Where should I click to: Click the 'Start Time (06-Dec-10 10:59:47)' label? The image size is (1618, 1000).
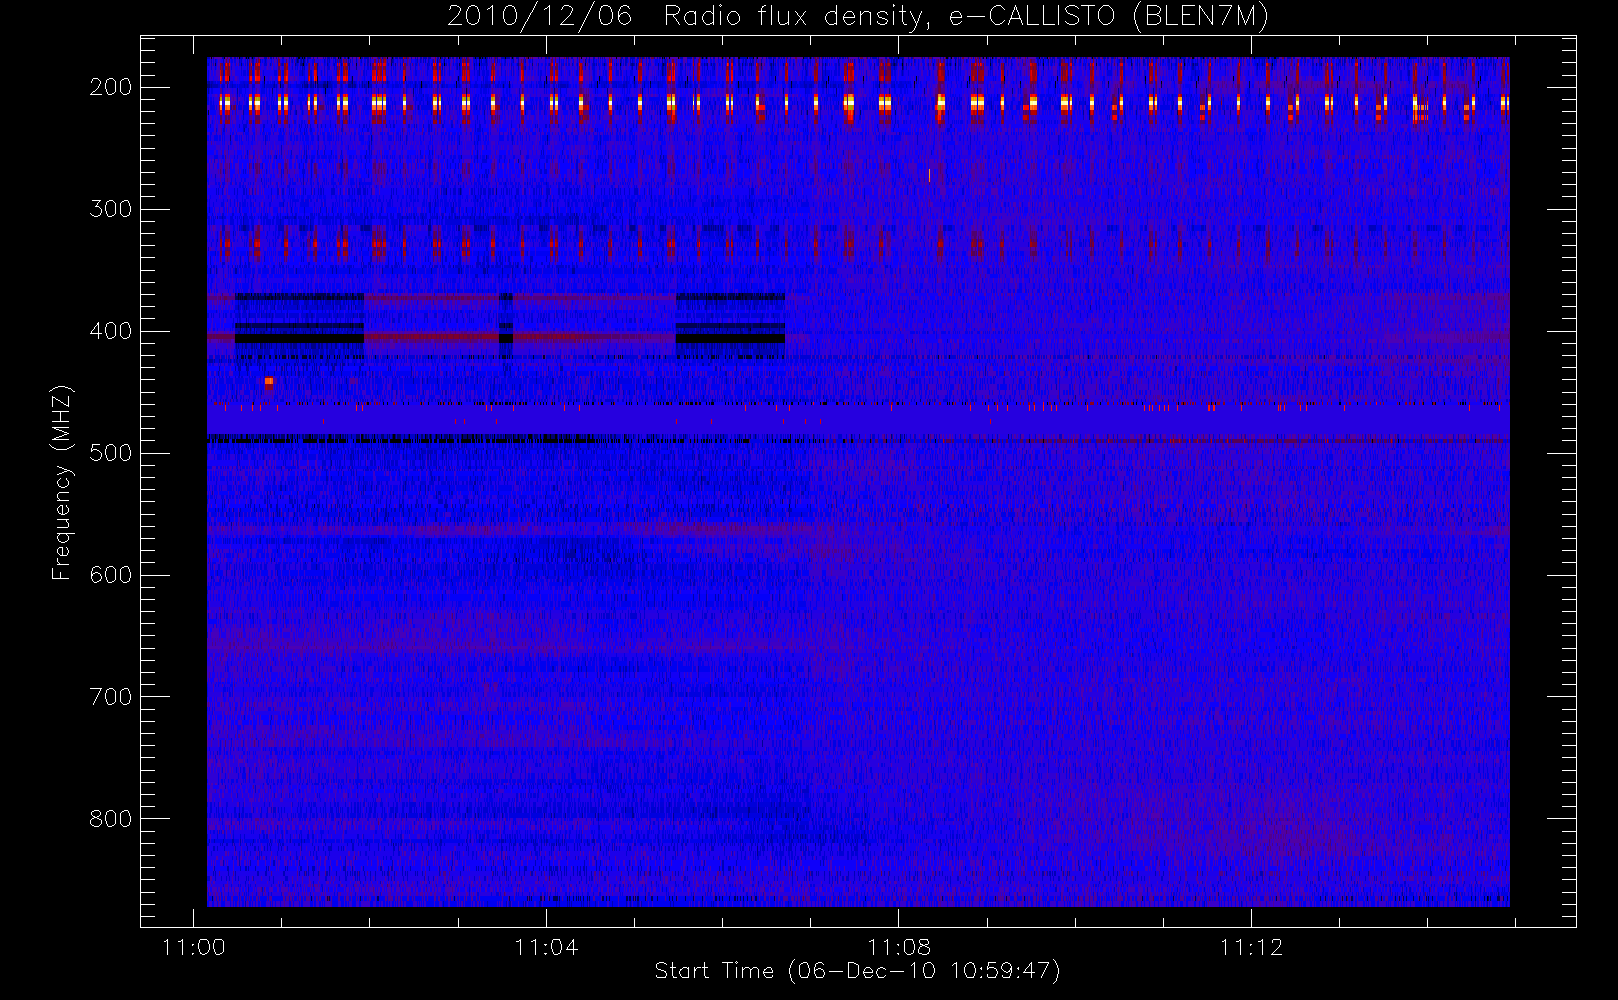point(857,971)
